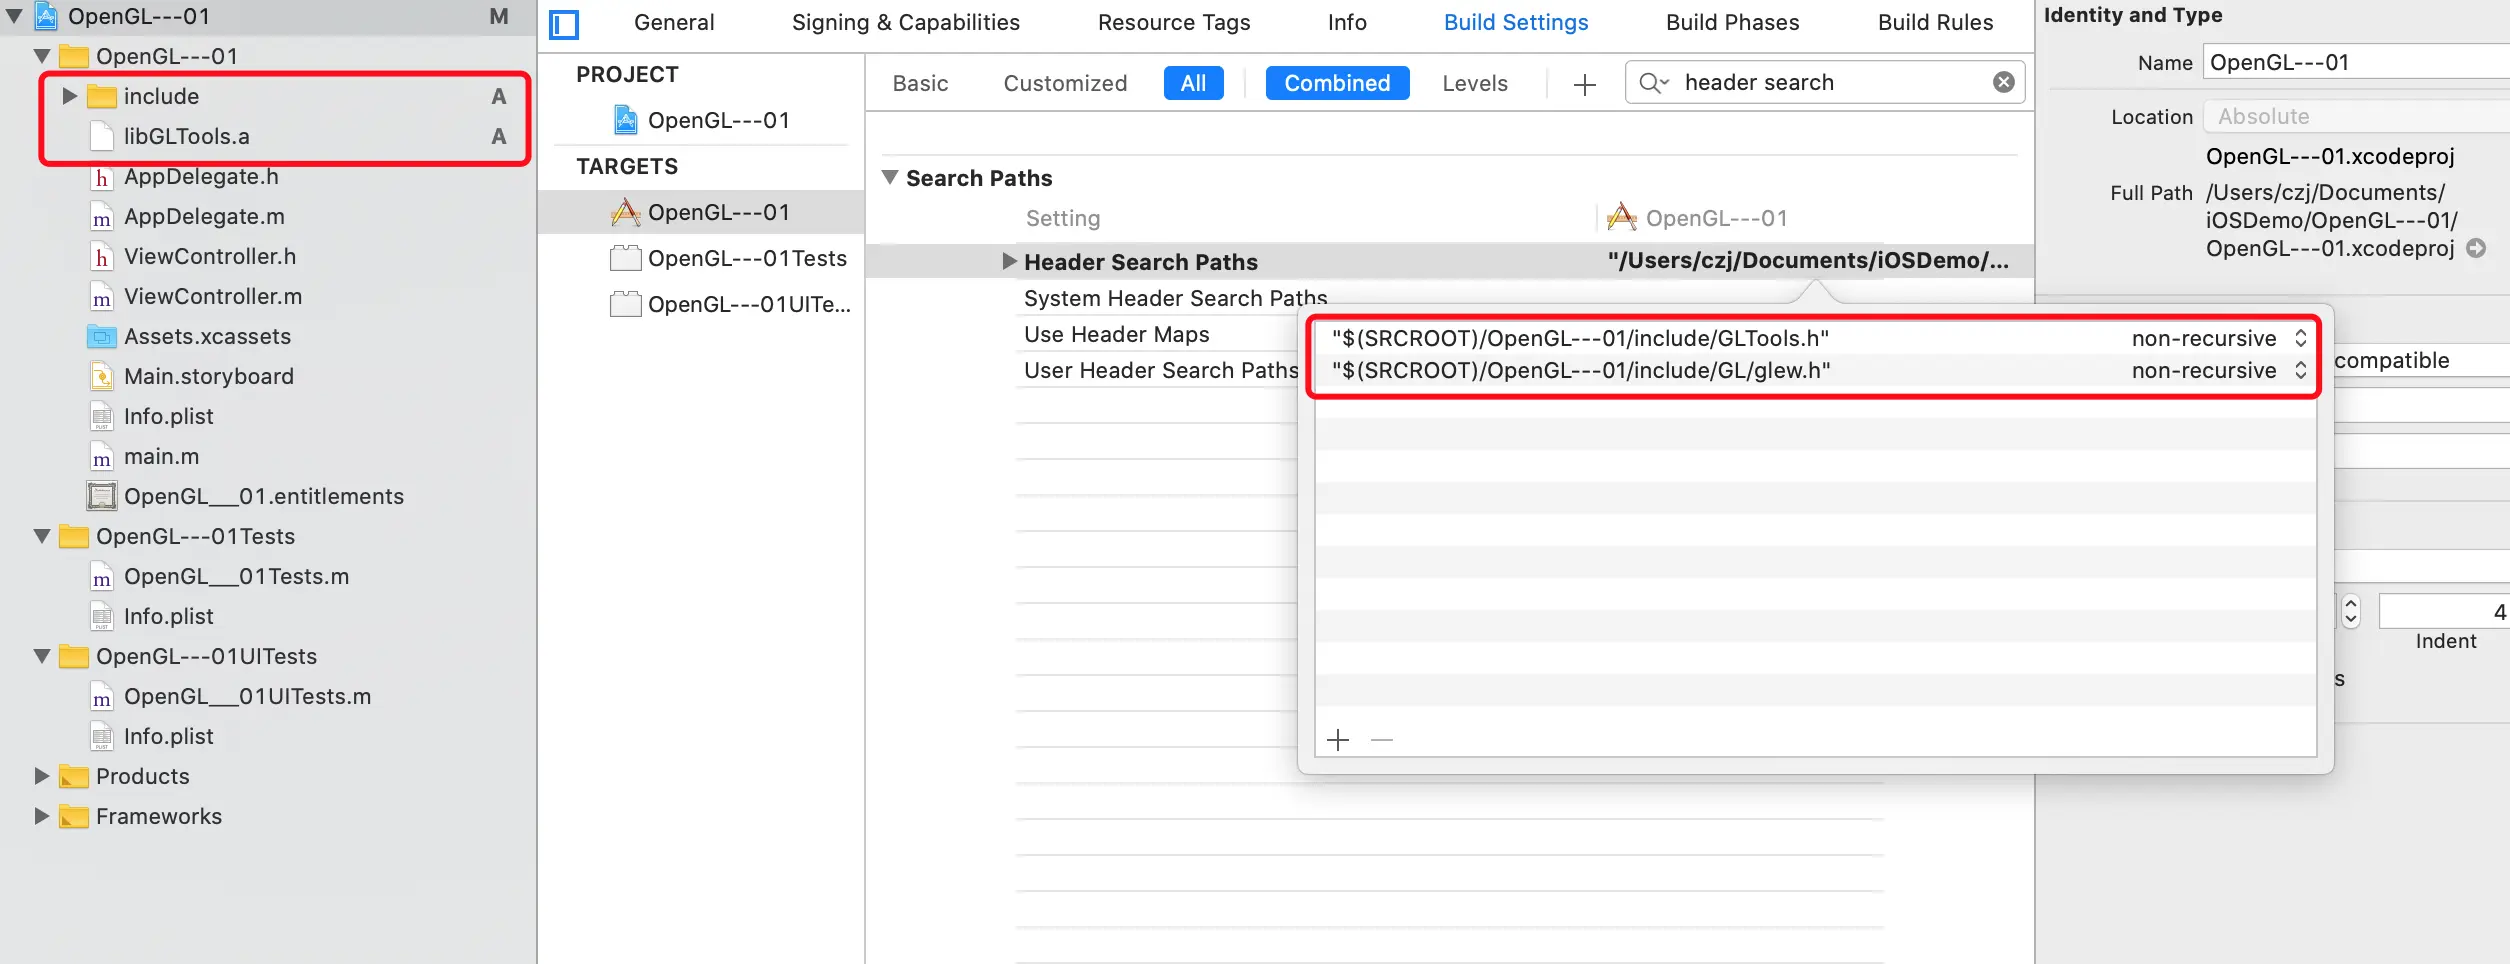Image resolution: width=2510 pixels, height=964 pixels.
Task: Select the Customized settings filter
Action: pyautogui.click(x=1065, y=83)
